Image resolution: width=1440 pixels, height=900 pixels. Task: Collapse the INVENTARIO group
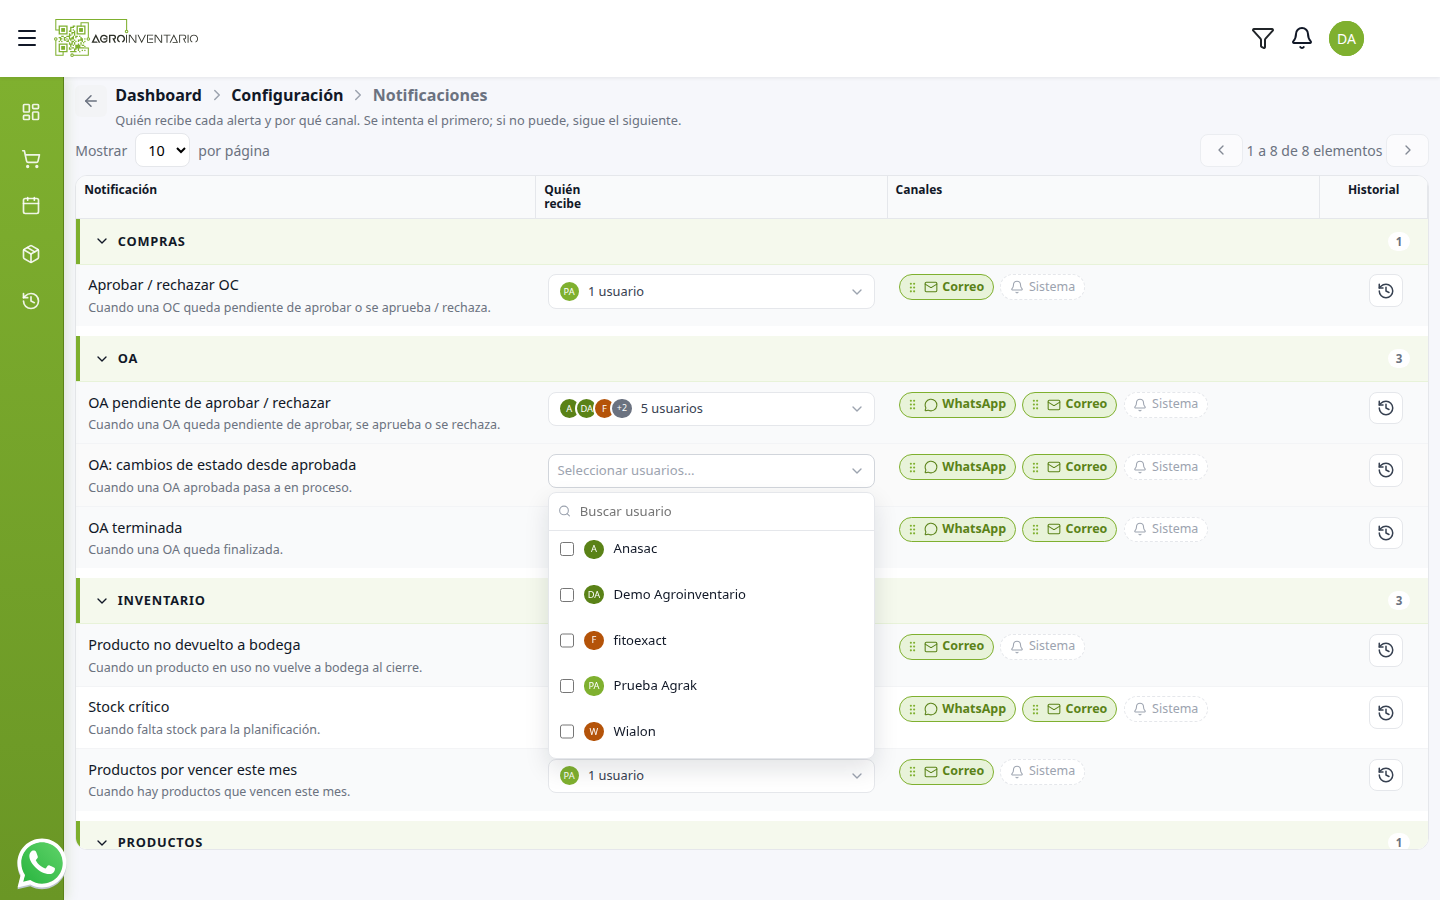102,601
